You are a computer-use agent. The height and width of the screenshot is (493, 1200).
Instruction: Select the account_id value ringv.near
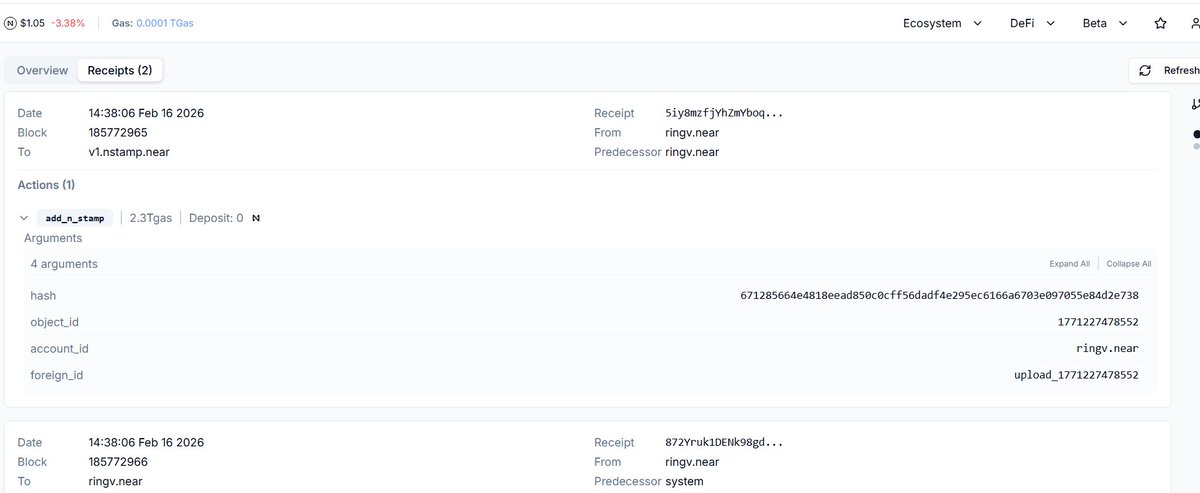click(x=1107, y=349)
